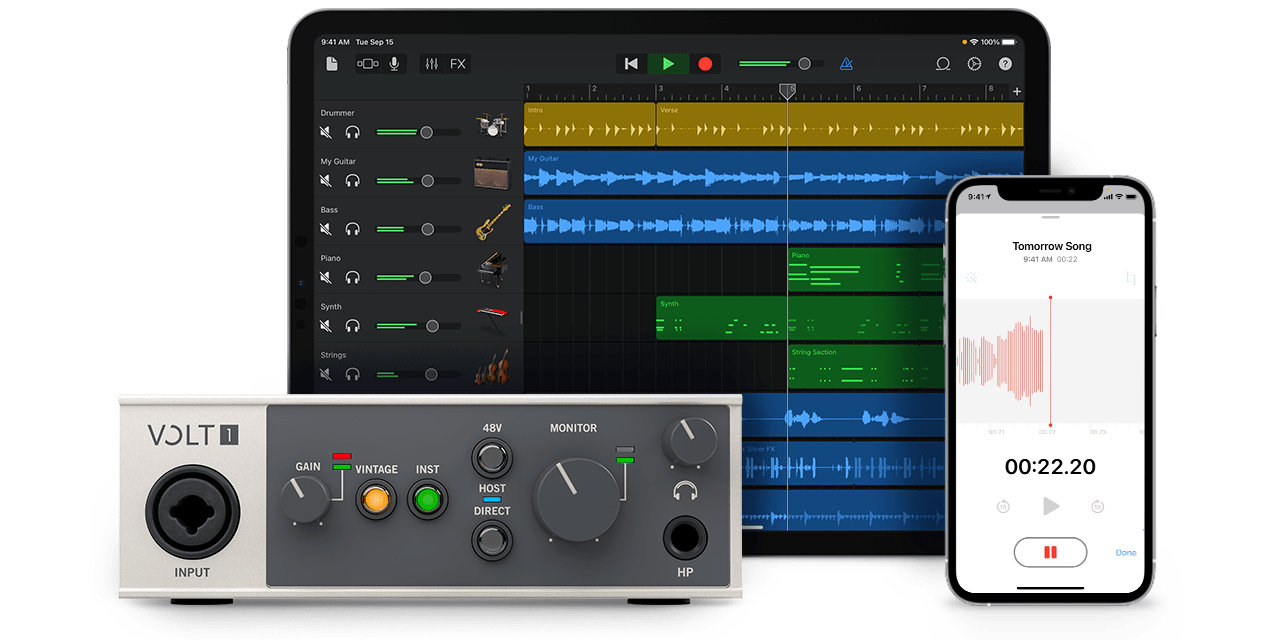This screenshot has height=640, width=1280.
Task: Tap the trim crop icon on iPhone
Action: pos(1131,279)
